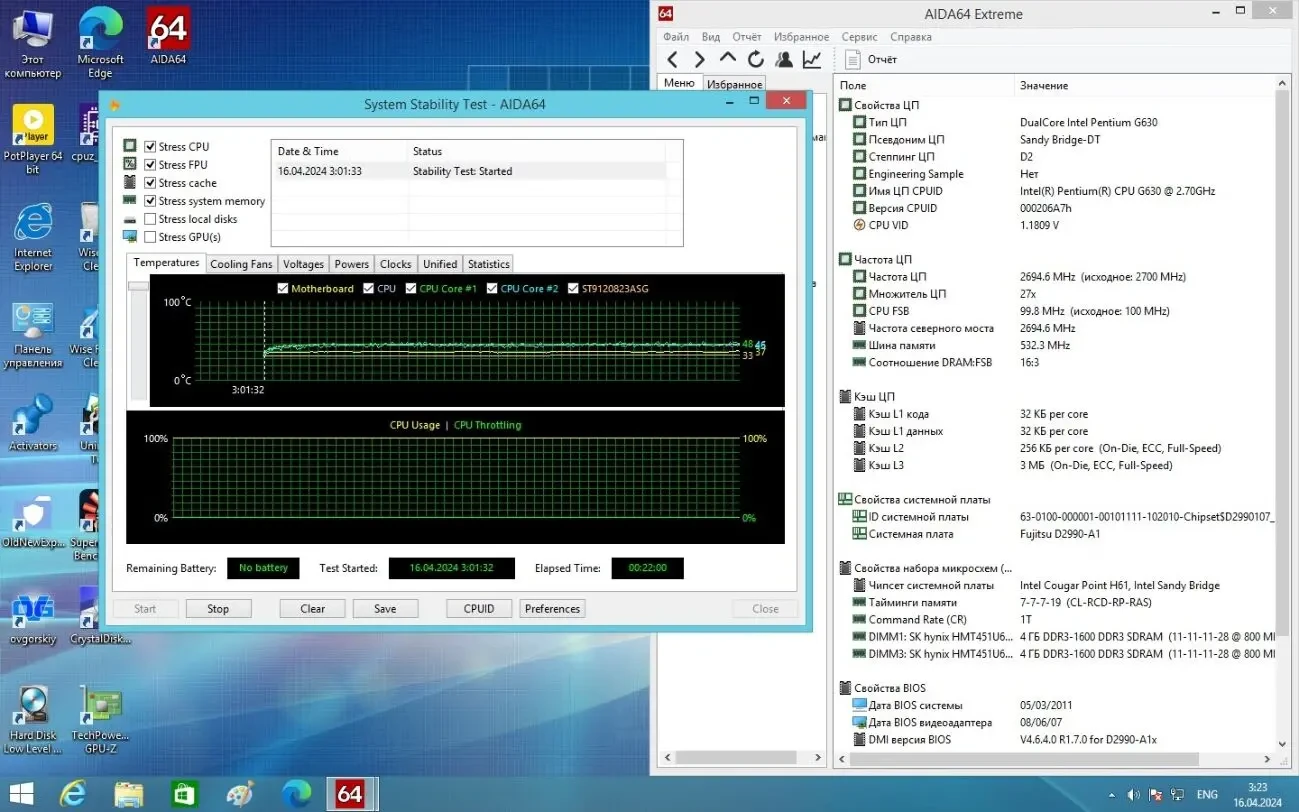Open the Preferences dialog
Image resolution: width=1299 pixels, height=812 pixels.
[x=552, y=608]
